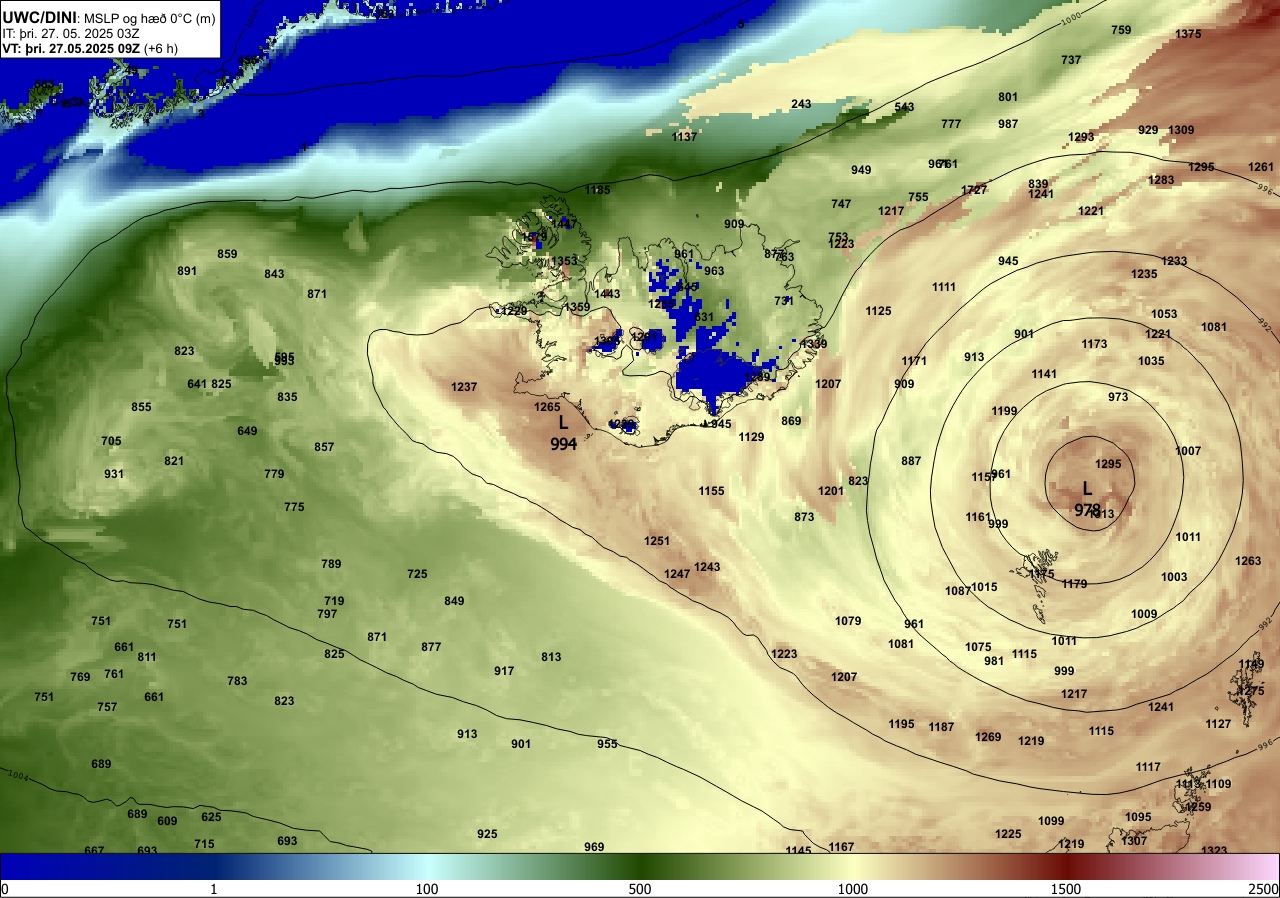Screen dimensions: 1280x898
Task: Click the height value 1141
Action: pos(1044,374)
